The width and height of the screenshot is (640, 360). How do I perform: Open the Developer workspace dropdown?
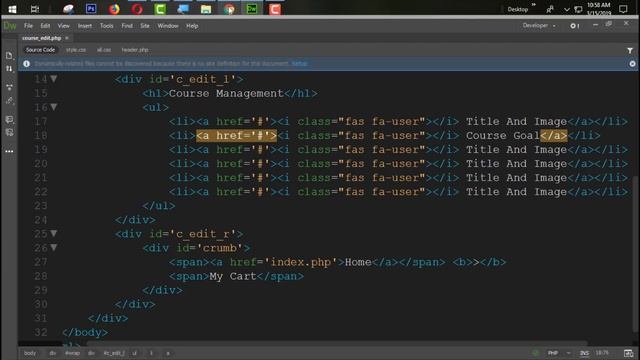(x=539, y=26)
